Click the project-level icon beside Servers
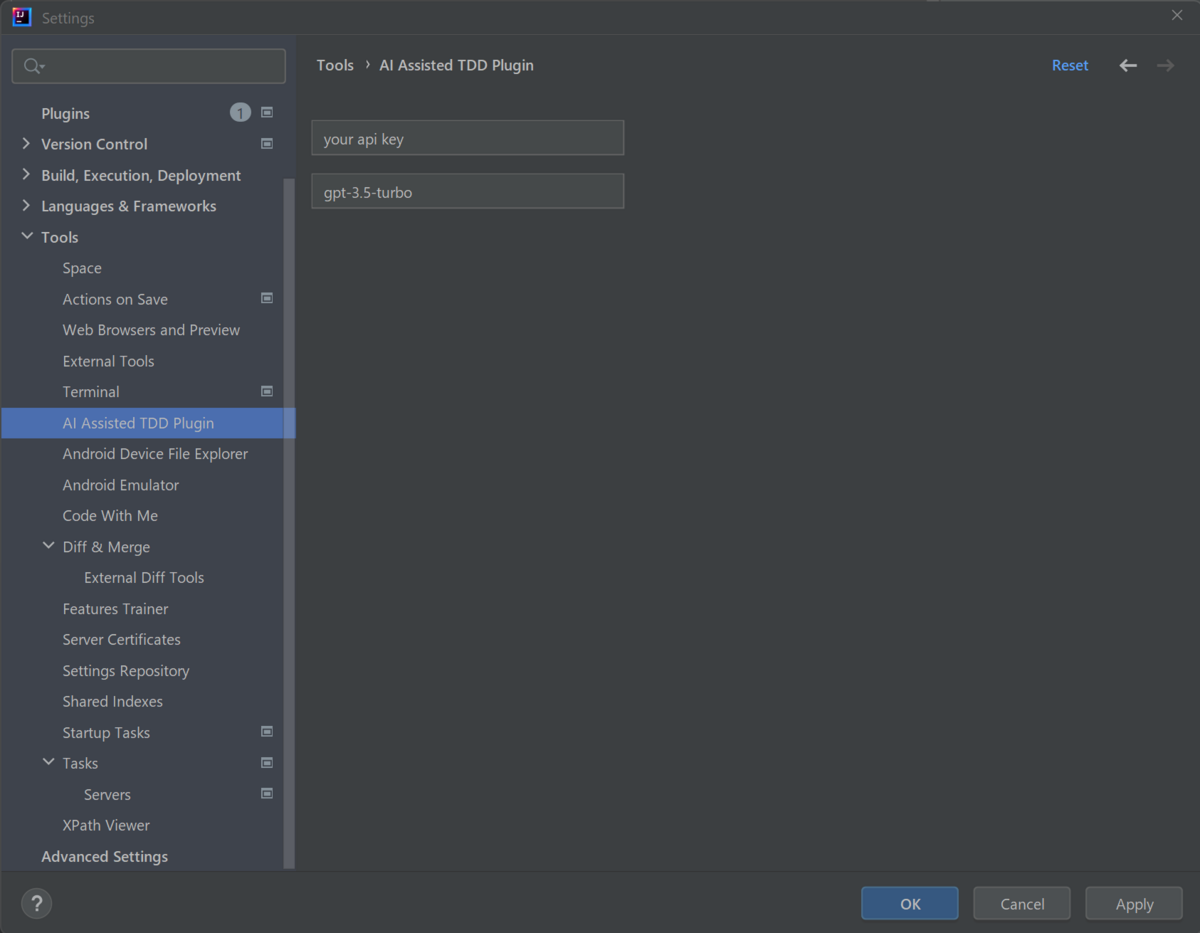Screen dimensions: 1200x933 (x=267, y=794)
